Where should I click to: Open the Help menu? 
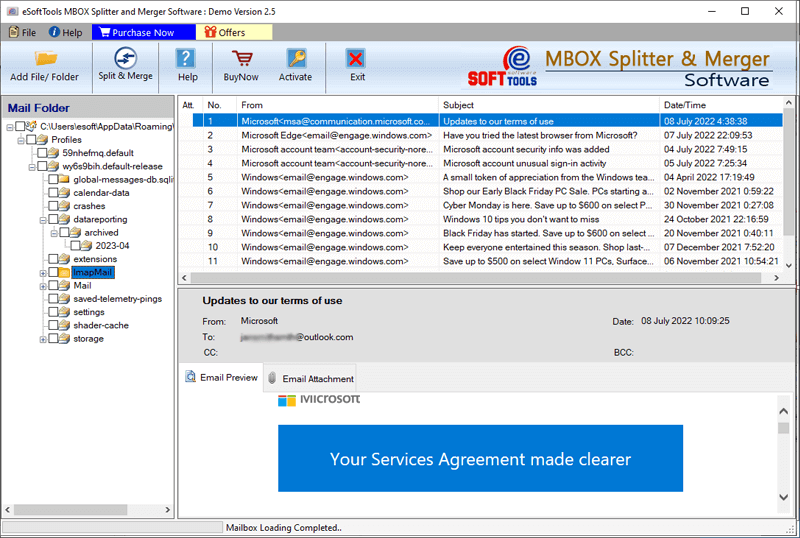pos(65,32)
